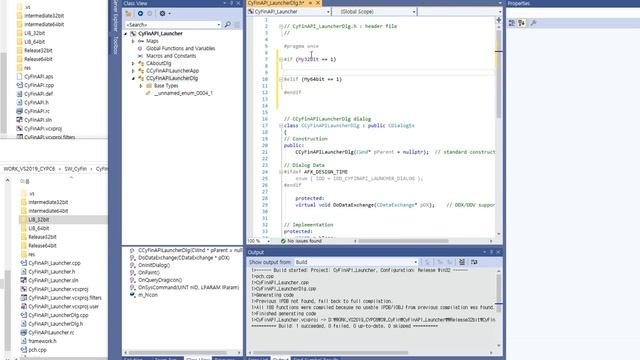Open the Show output from Build dropdown
This screenshot has width=640, height=360.
coord(416,262)
